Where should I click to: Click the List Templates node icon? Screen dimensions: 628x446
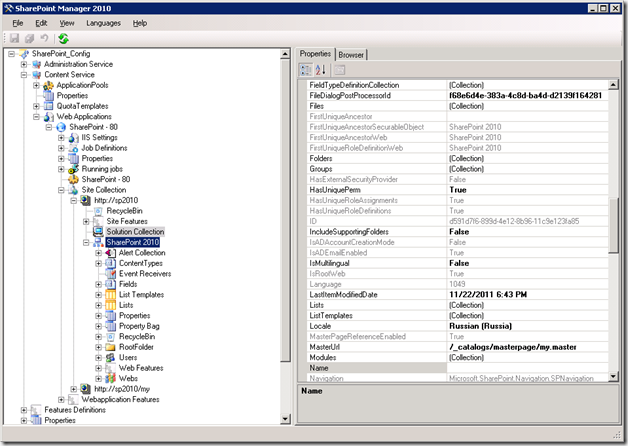pyautogui.click(x=111, y=295)
